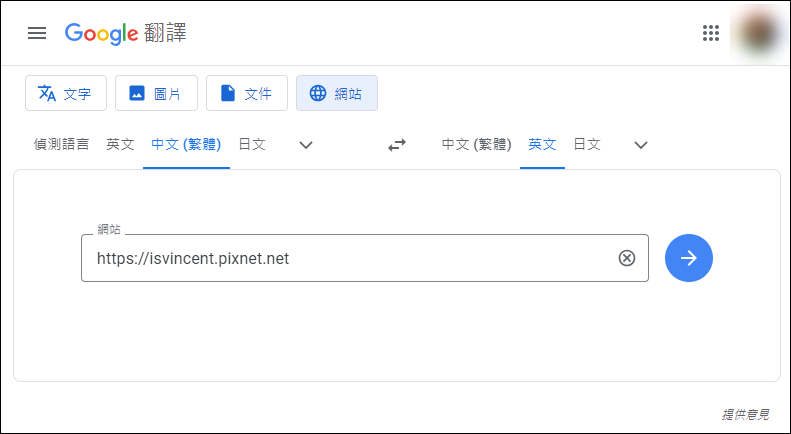Choose 英文 as source language
Image resolution: width=791 pixels, height=434 pixels.
[x=120, y=144]
